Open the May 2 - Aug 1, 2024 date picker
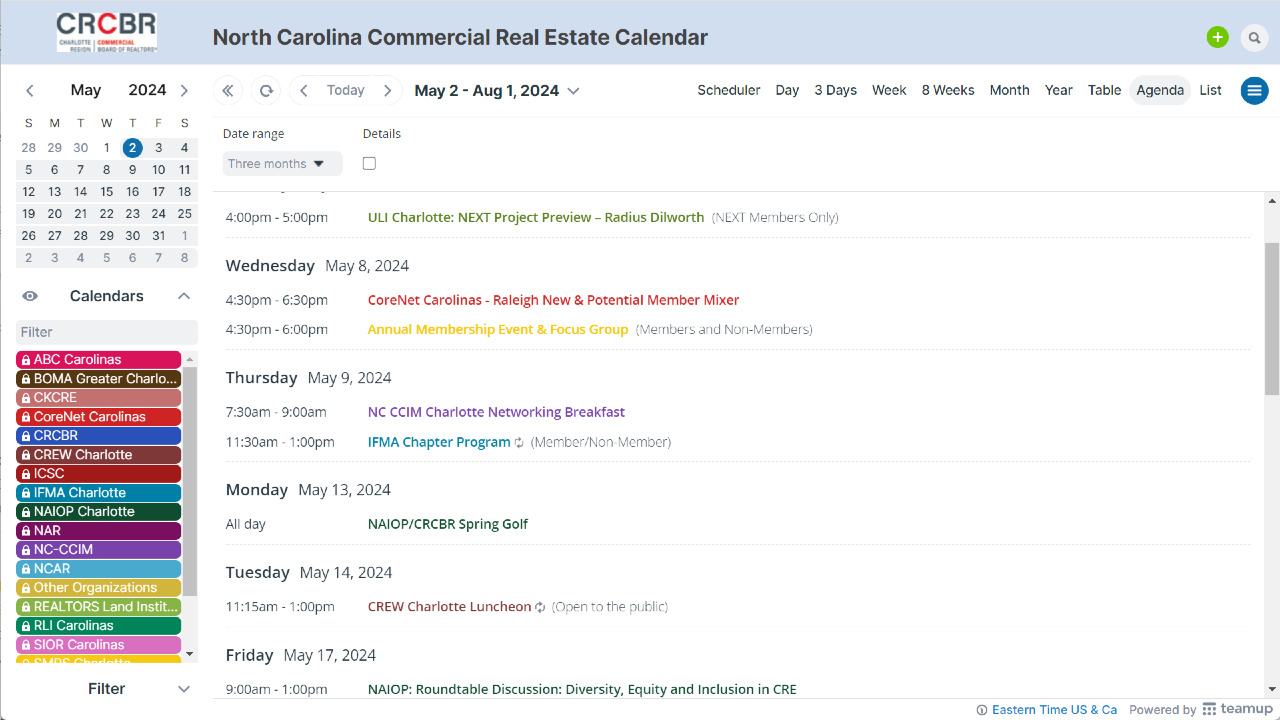Image resolution: width=1280 pixels, height=720 pixels. tap(497, 90)
